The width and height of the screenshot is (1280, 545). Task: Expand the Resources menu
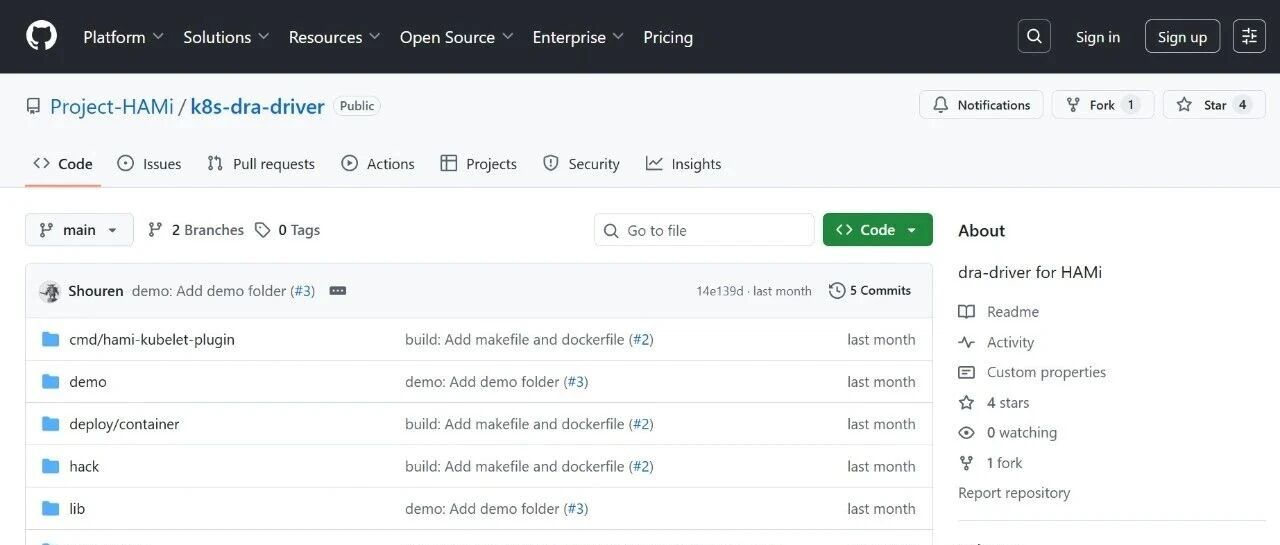tap(334, 37)
